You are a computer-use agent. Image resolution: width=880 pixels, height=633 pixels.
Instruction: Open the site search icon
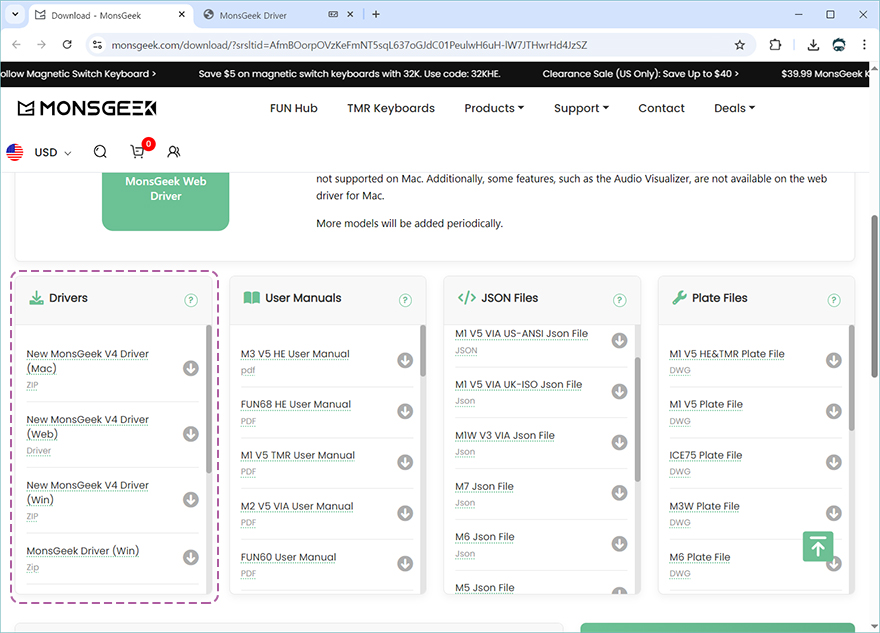tap(100, 152)
